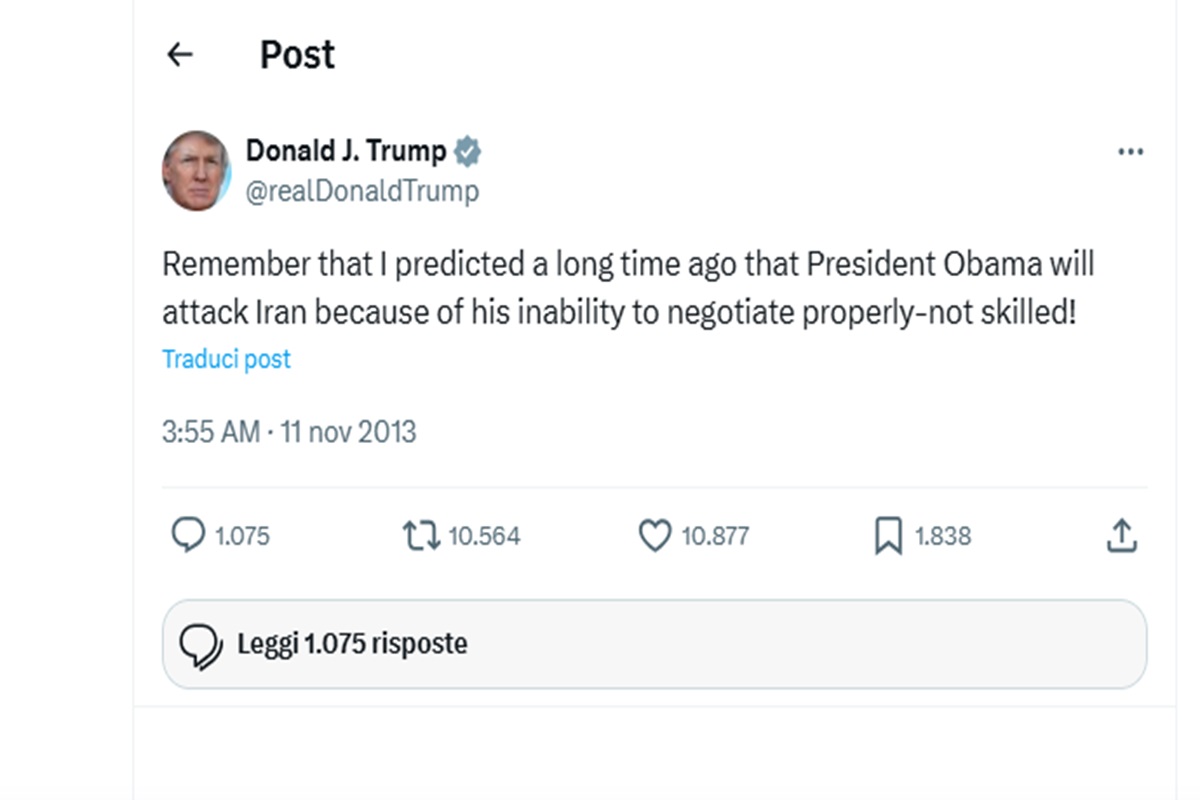Go back using the left arrow
Image resolution: width=1200 pixels, height=800 pixels.
click(x=180, y=54)
